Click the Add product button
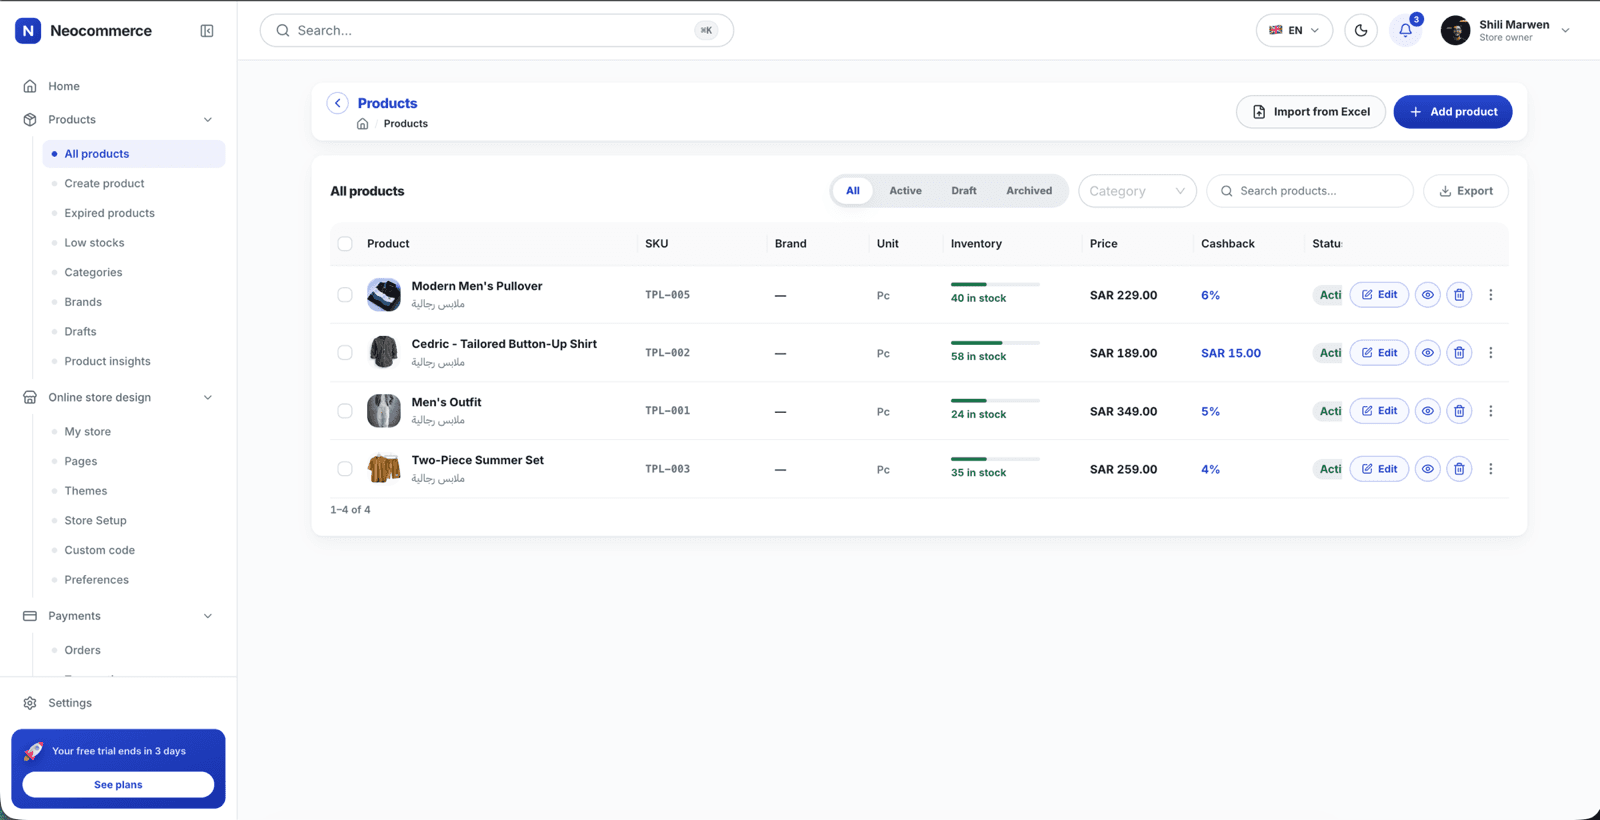The image size is (1600, 820). [x=1453, y=112]
